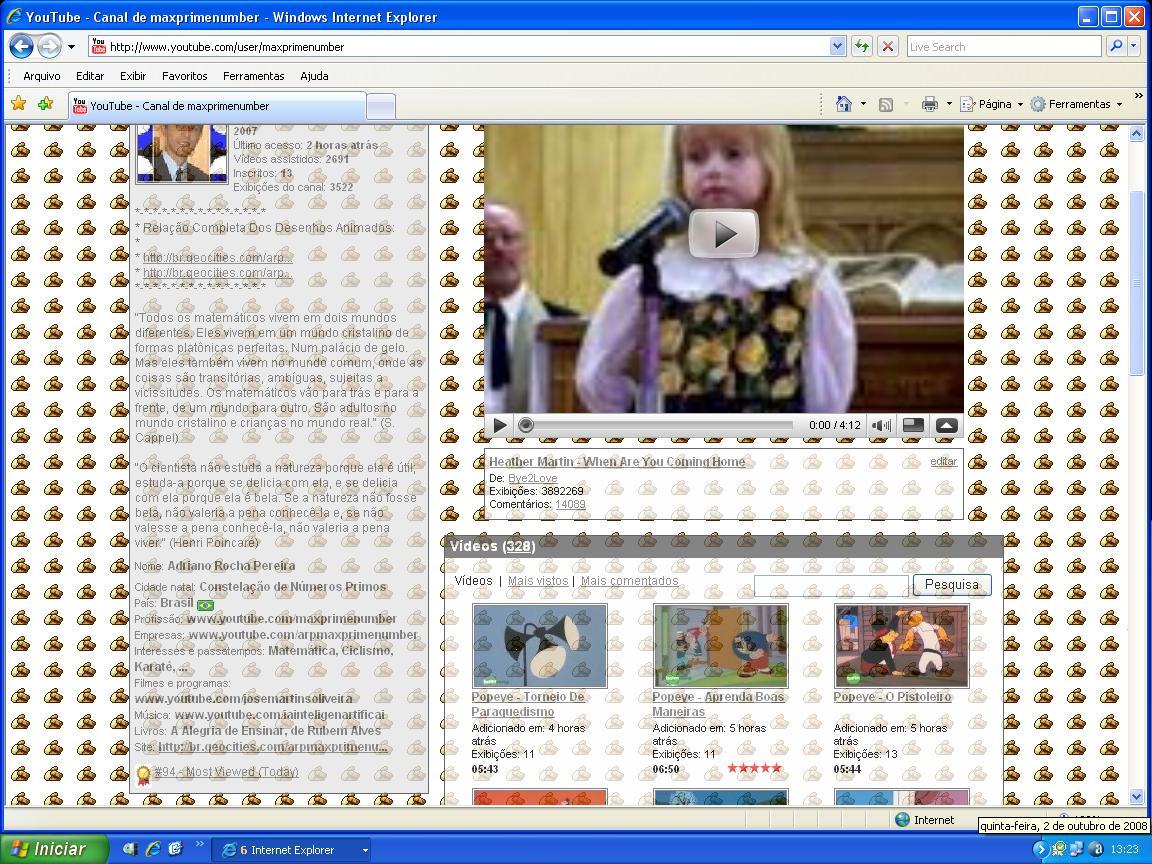The width and height of the screenshot is (1152, 864).
Task: Click the Add to Favorites star-plus icon
Action: 46,104
